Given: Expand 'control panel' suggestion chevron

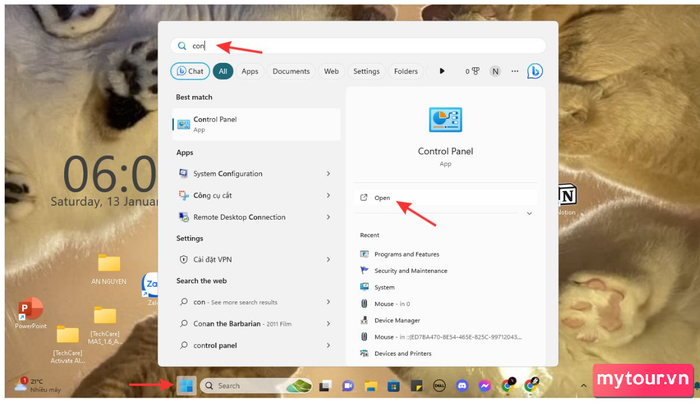Looking at the screenshot, I should [x=328, y=345].
